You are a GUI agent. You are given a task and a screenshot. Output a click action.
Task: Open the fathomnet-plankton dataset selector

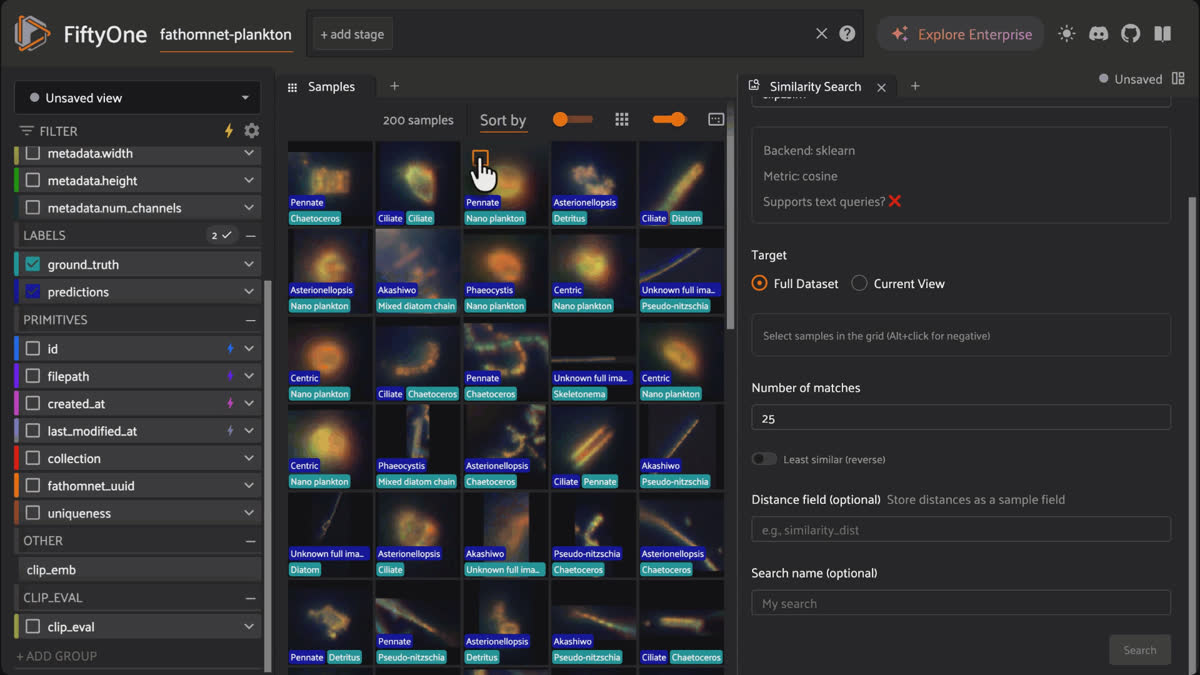[x=226, y=35]
